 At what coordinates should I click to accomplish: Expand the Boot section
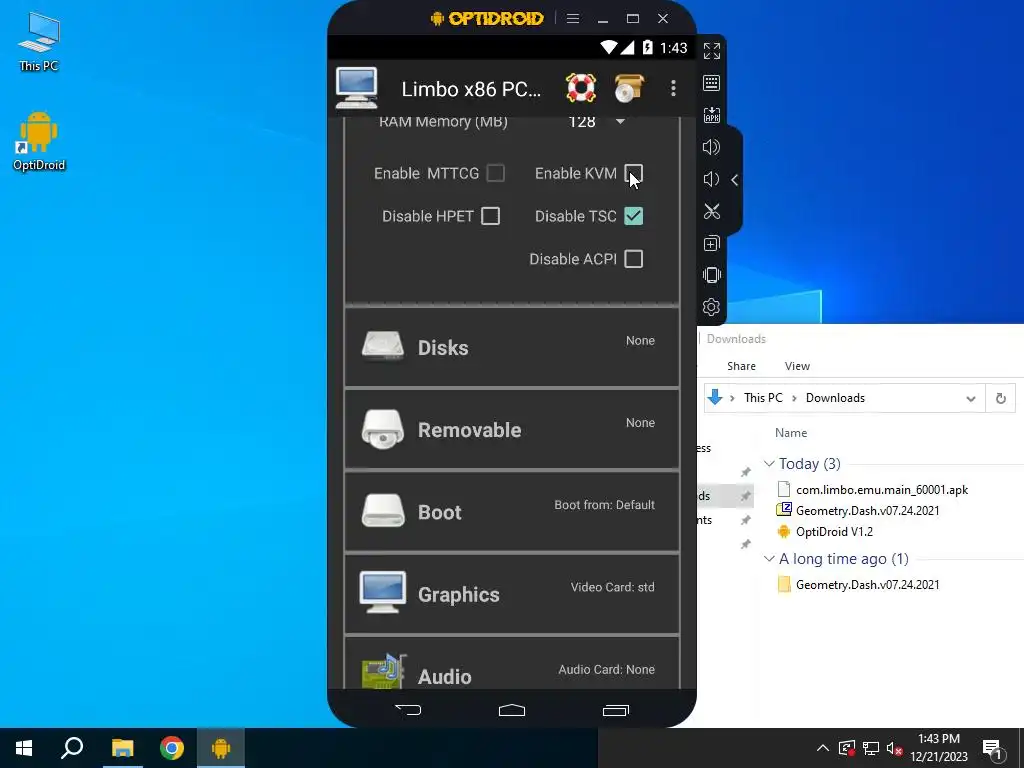click(512, 511)
